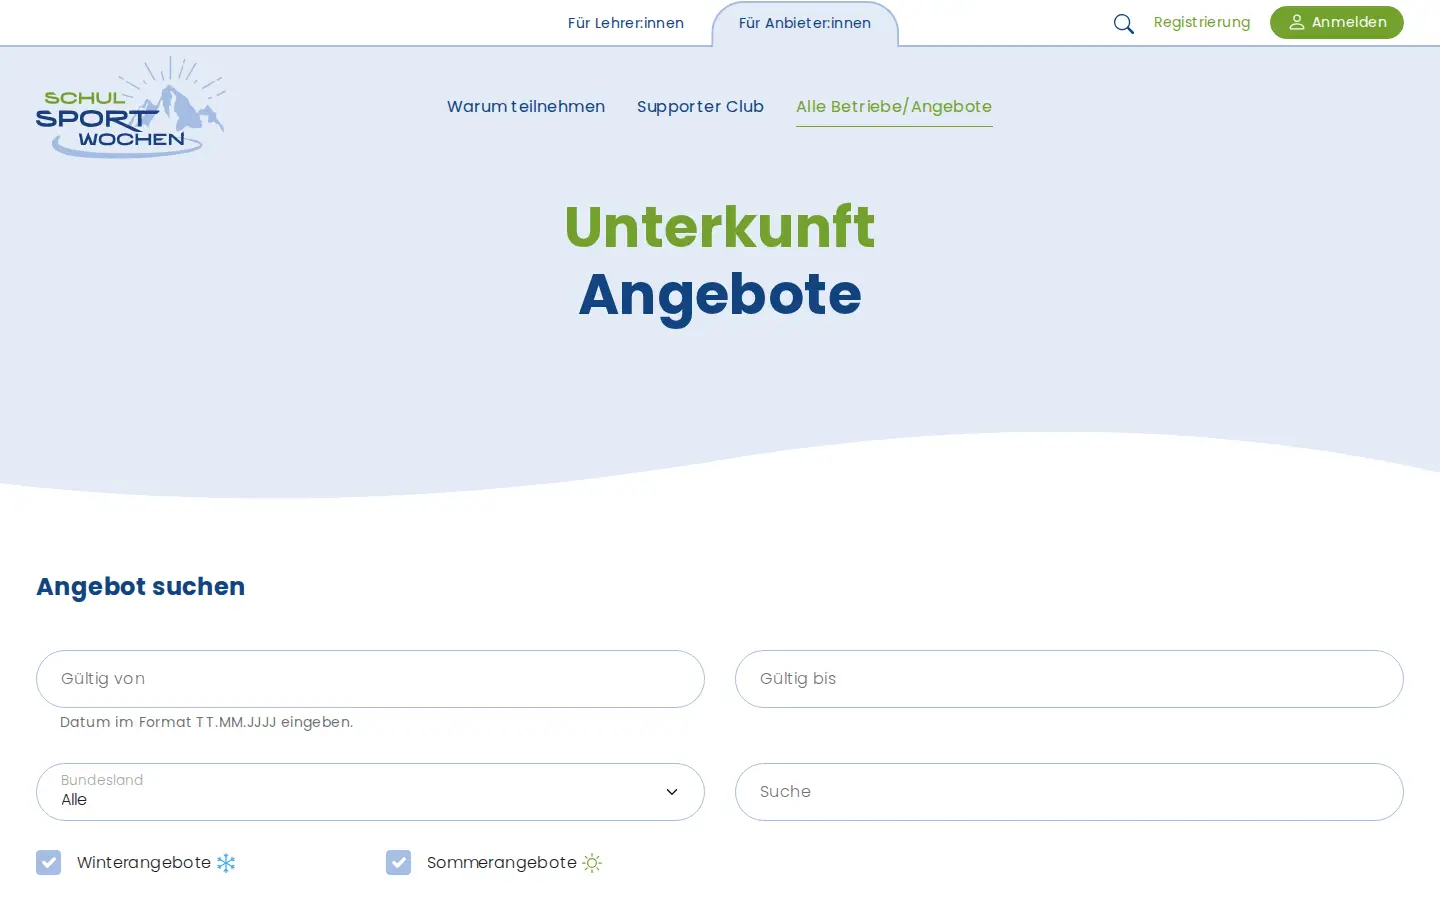This screenshot has height=900, width=1440.
Task: Click into the Suche text field
Action: 1069,792
